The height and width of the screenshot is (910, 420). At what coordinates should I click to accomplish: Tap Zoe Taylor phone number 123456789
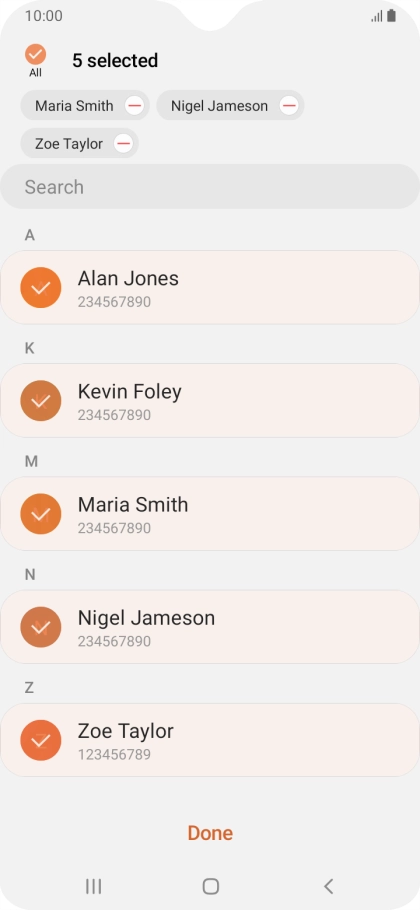(x=114, y=754)
